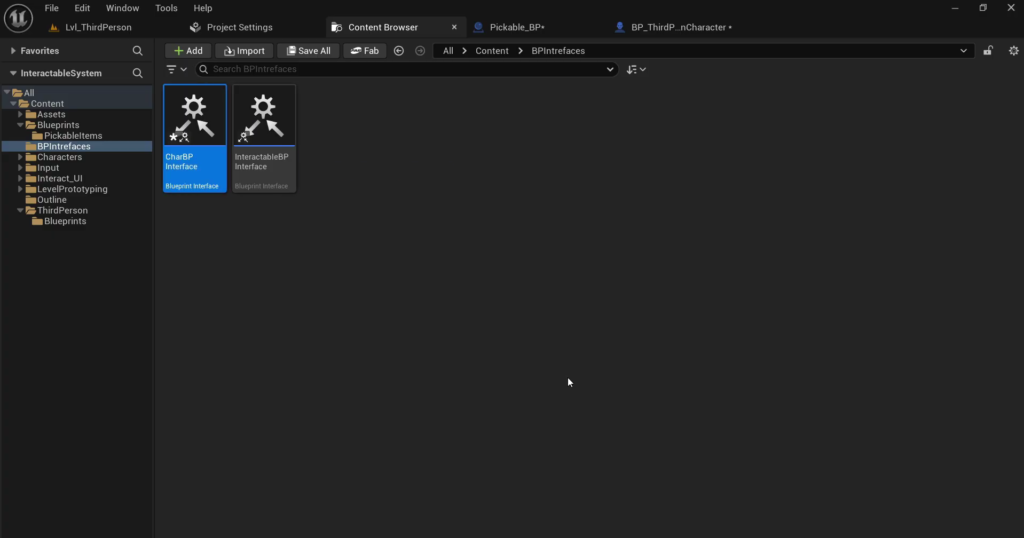1024x538 pixels.
Task: Open the filters dropdown
Action: [176, 69]
